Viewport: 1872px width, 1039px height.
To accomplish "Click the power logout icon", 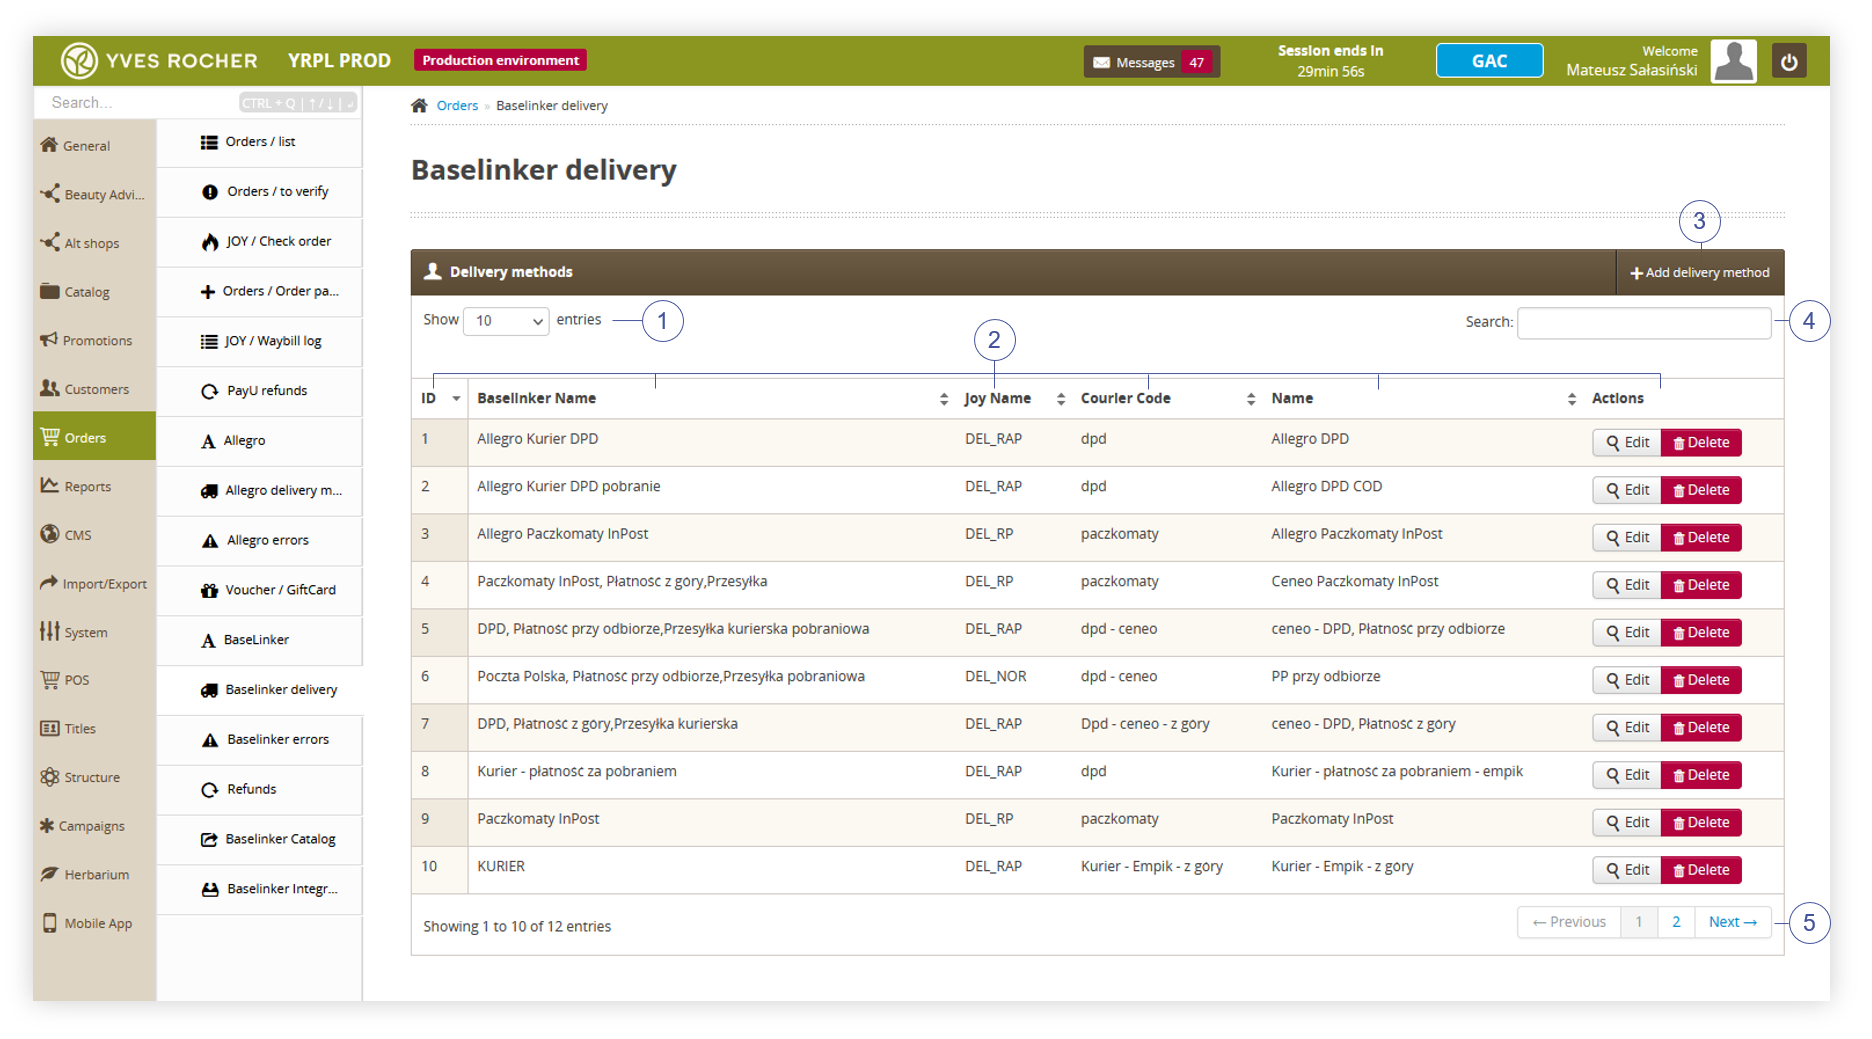I will point(1788,61).
